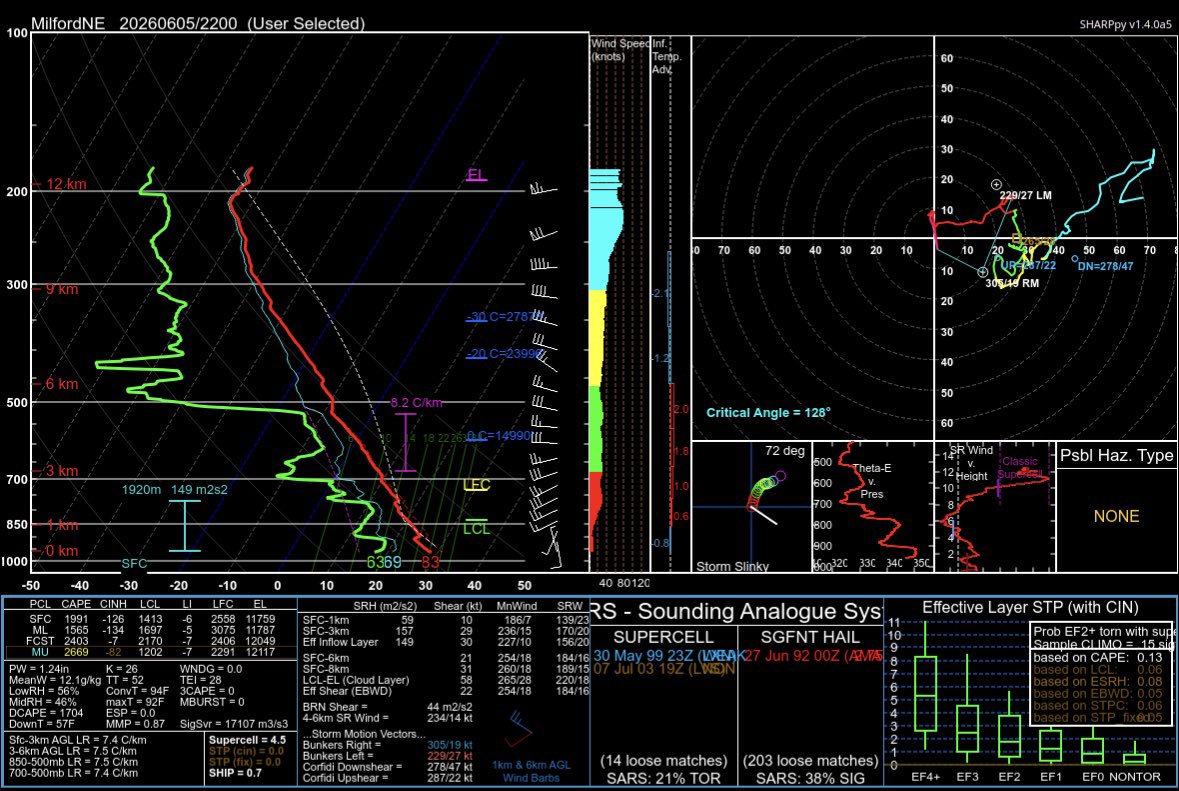Click the Classic Supercell label
This screenshot has width=1179, height=791.
(1020, 468)
